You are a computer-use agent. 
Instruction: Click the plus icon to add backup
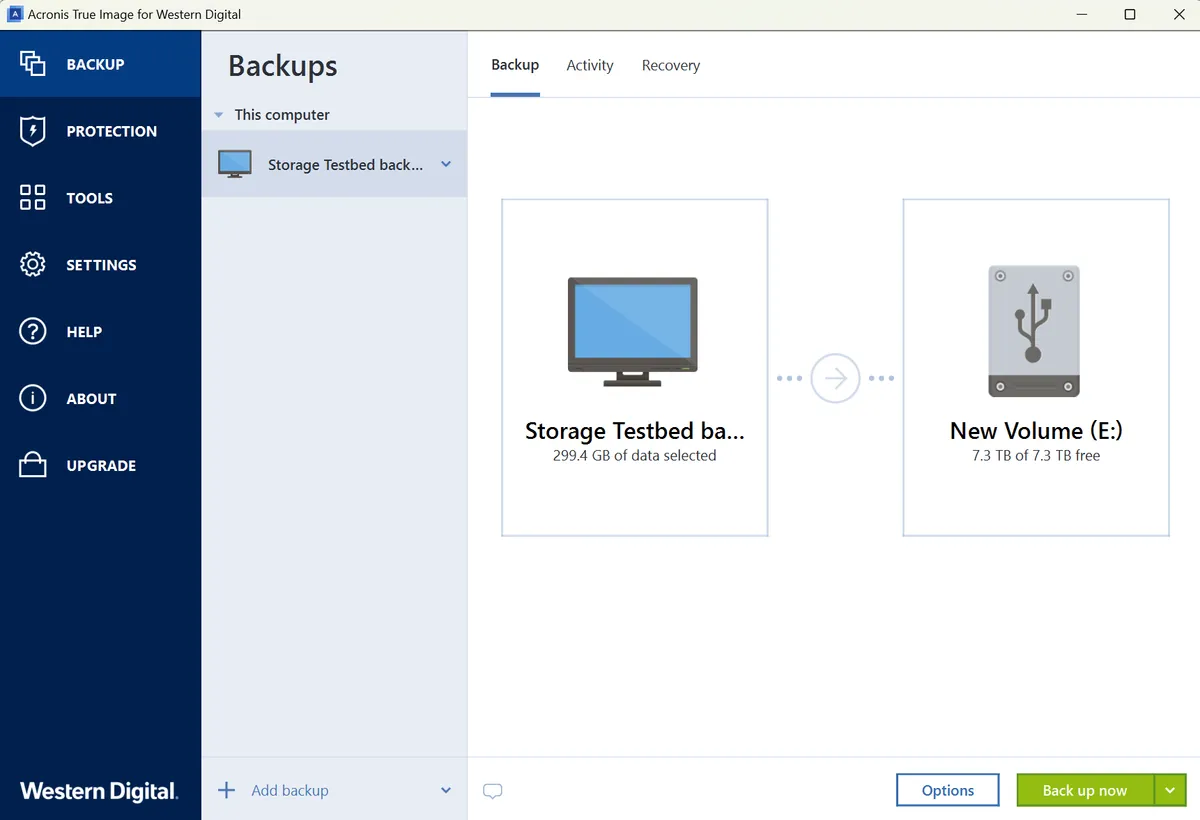click(x=227, y=791)
